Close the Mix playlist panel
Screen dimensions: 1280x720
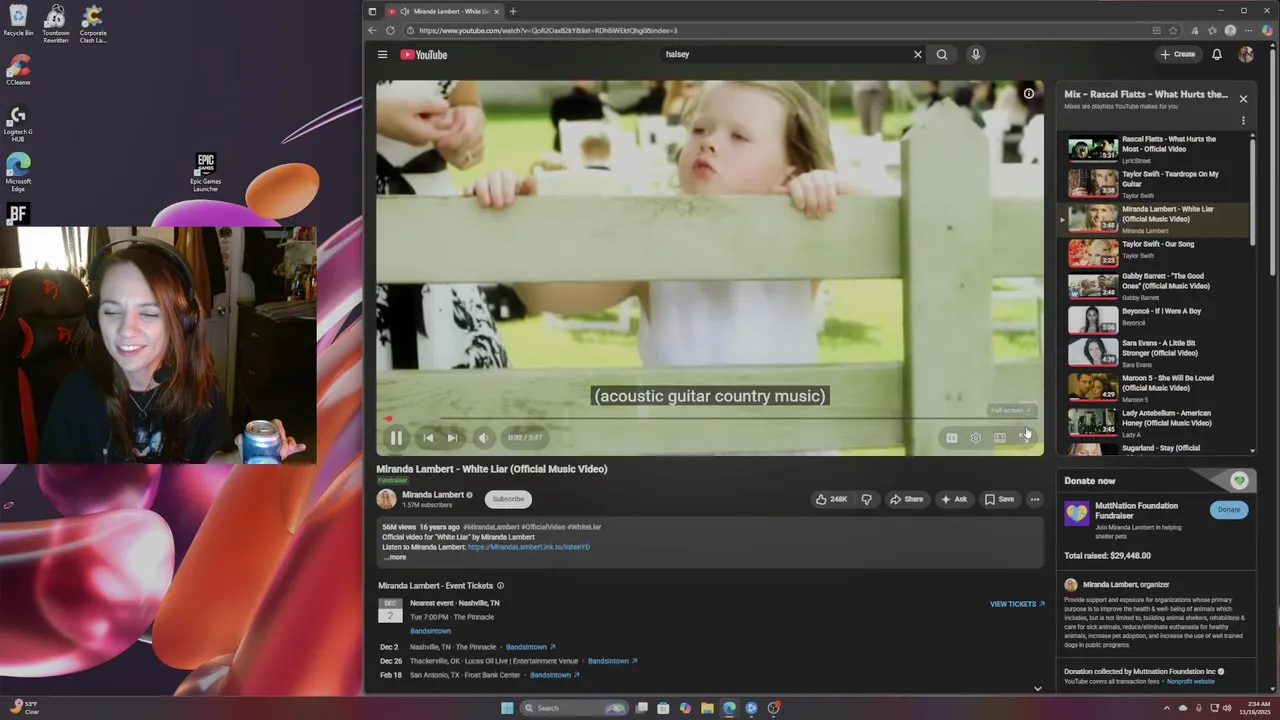click(x=1243, y=99)
